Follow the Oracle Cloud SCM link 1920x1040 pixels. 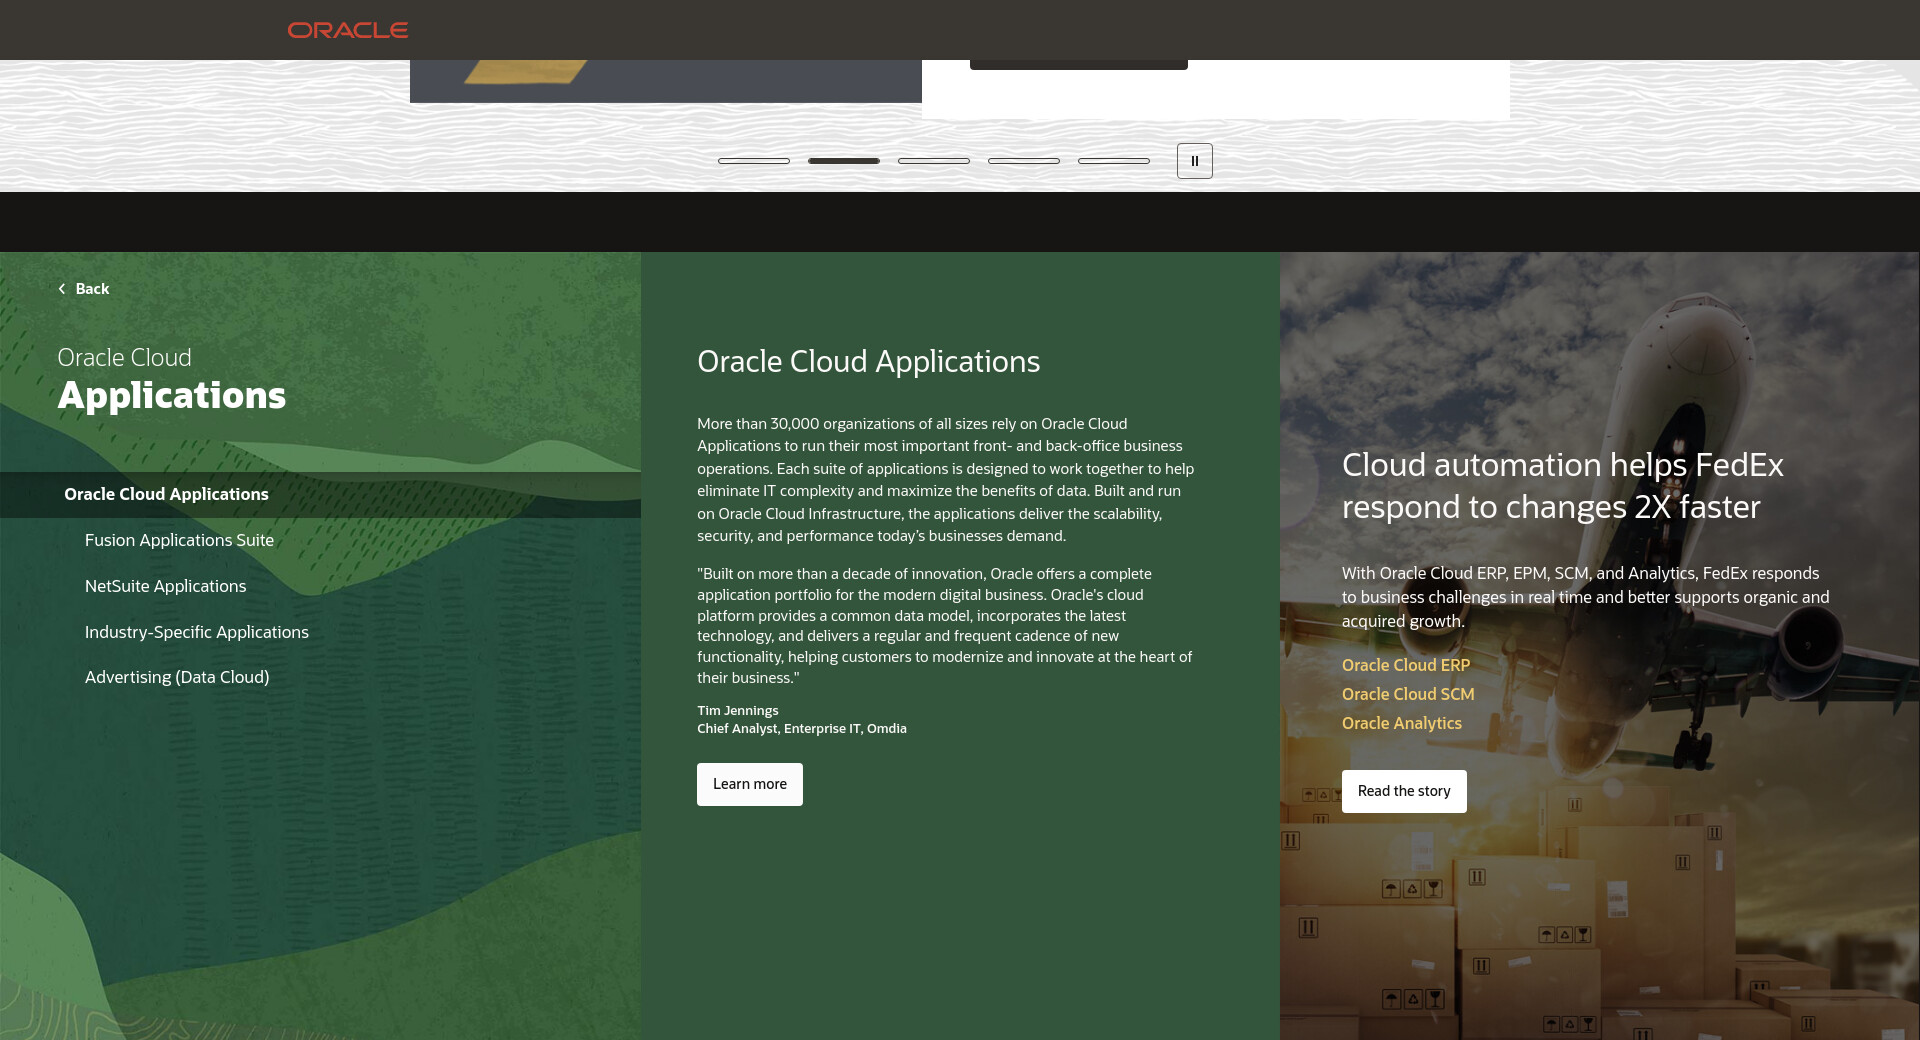click(1407, 694)
